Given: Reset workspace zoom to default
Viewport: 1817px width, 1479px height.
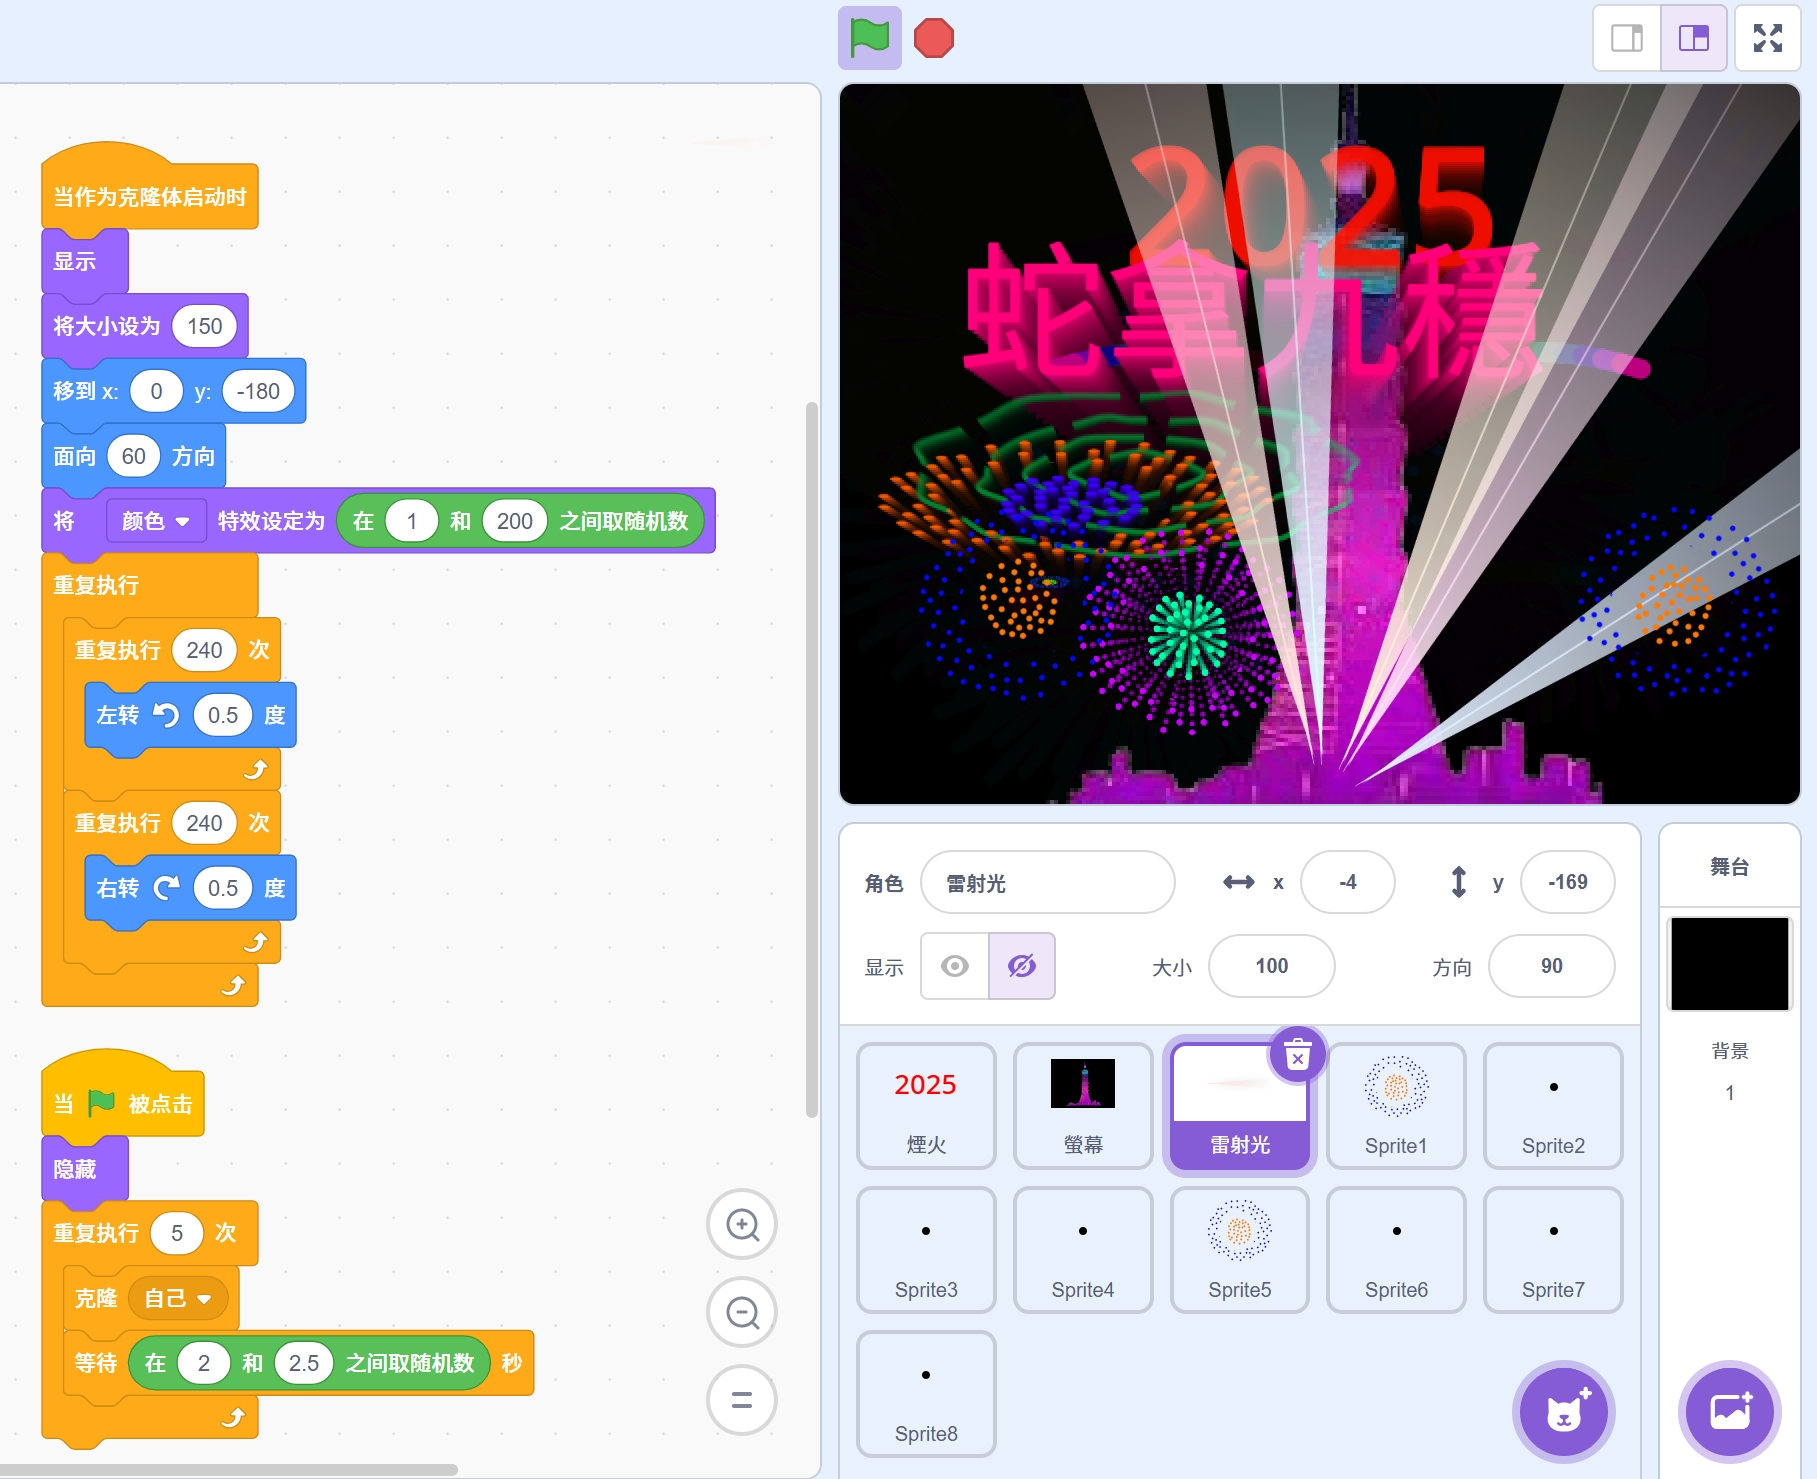Looking at the screenshot, I should coord(742,1400).
